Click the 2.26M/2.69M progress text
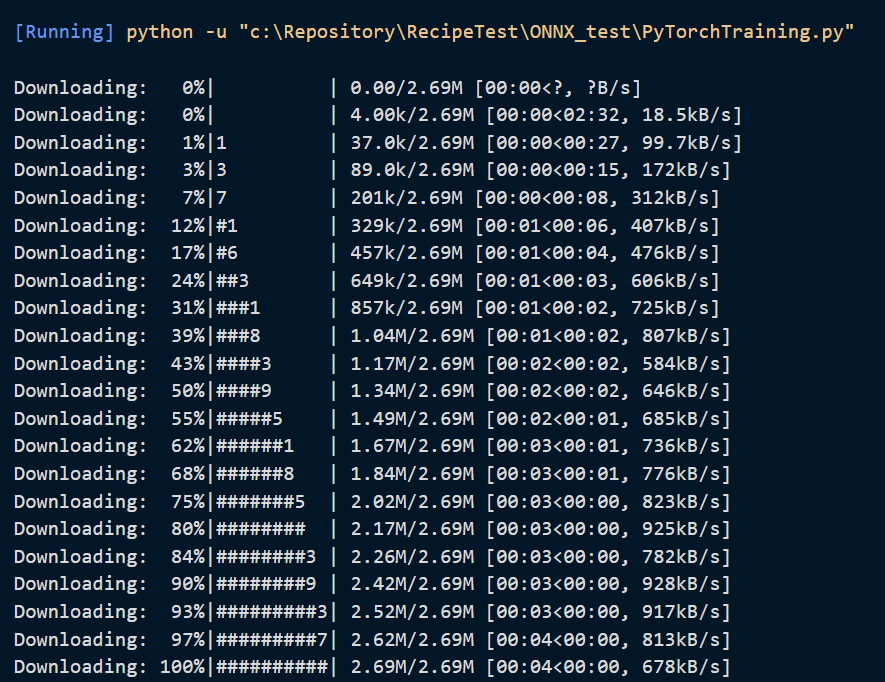Viewport: 885px width, 682px height. pyautogui.click(x=412, y=558)
